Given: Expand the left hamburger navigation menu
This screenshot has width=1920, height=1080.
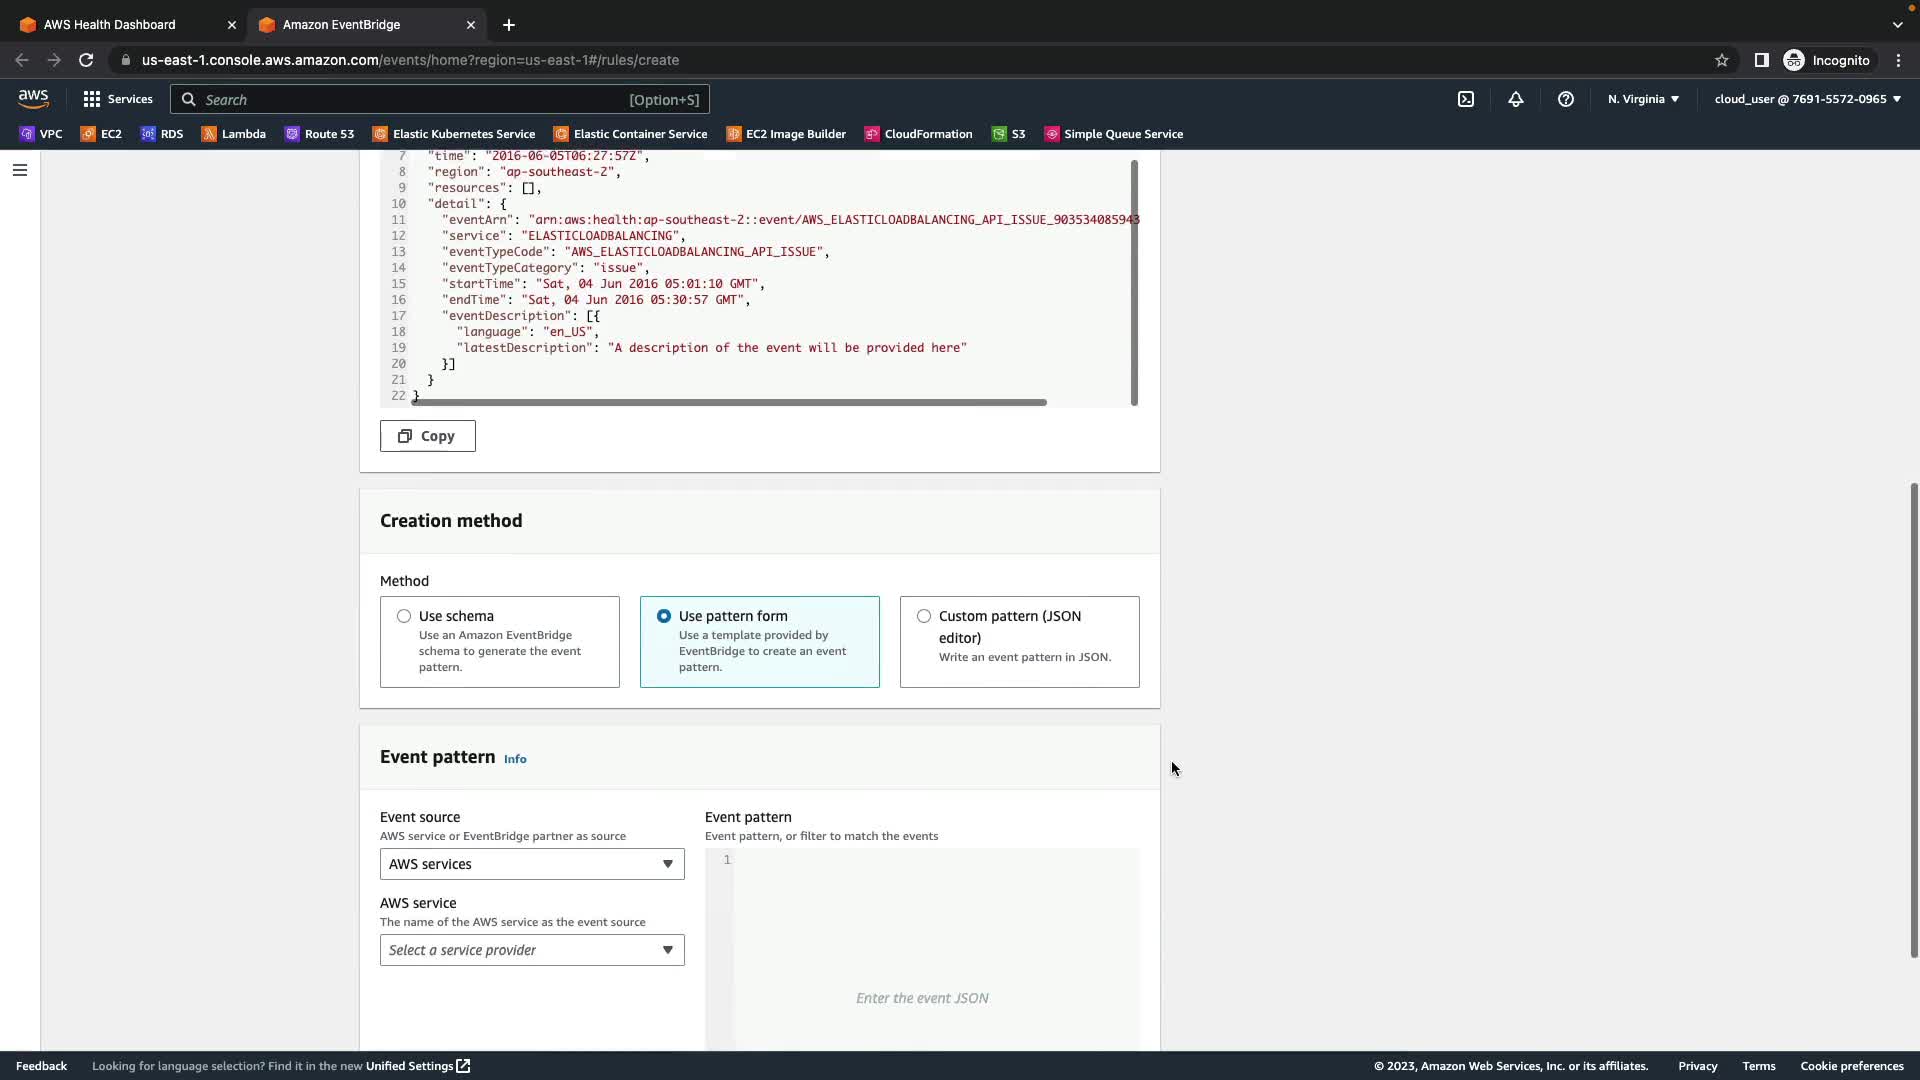Looking at the screenshot, I should tap(19, 170).
